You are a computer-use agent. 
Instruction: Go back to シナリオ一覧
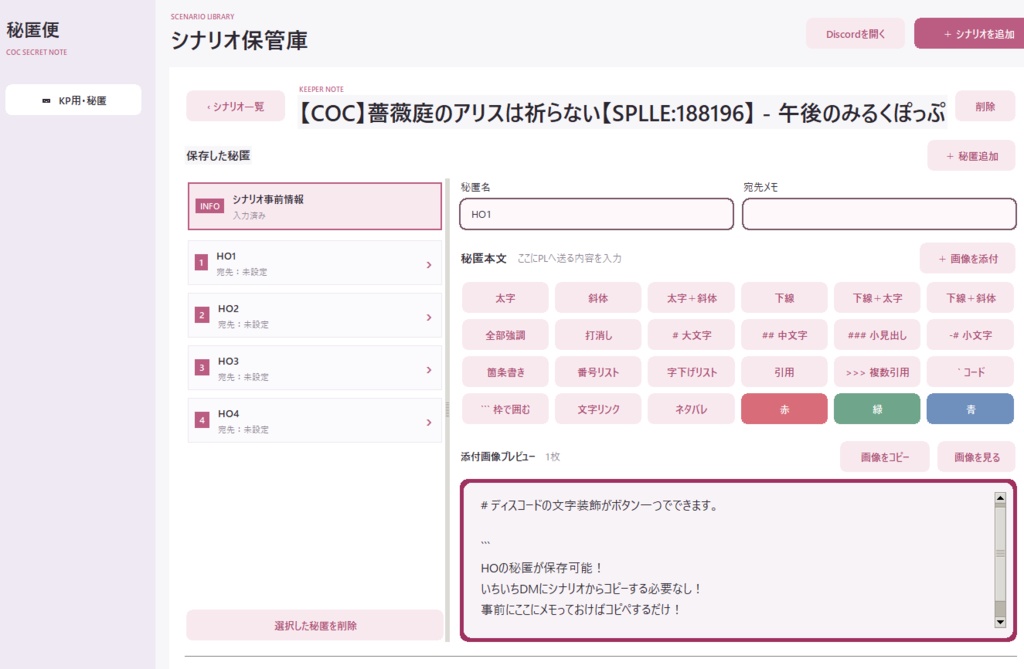235,106
